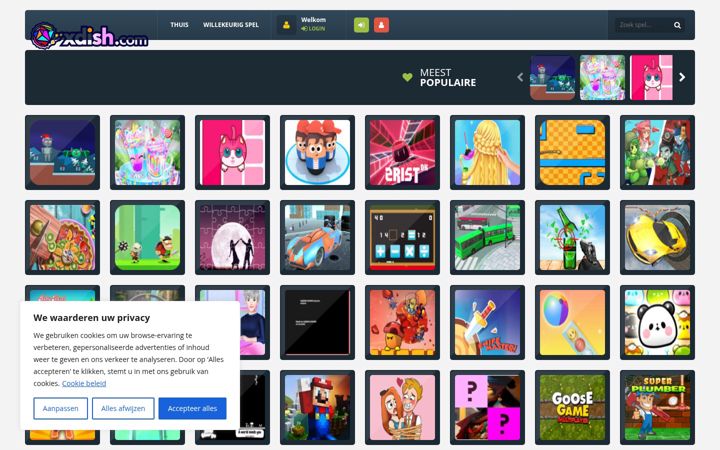Focus the Zoek spel search field
Viewport: 720px width, 450px height.
coord(643,25)
